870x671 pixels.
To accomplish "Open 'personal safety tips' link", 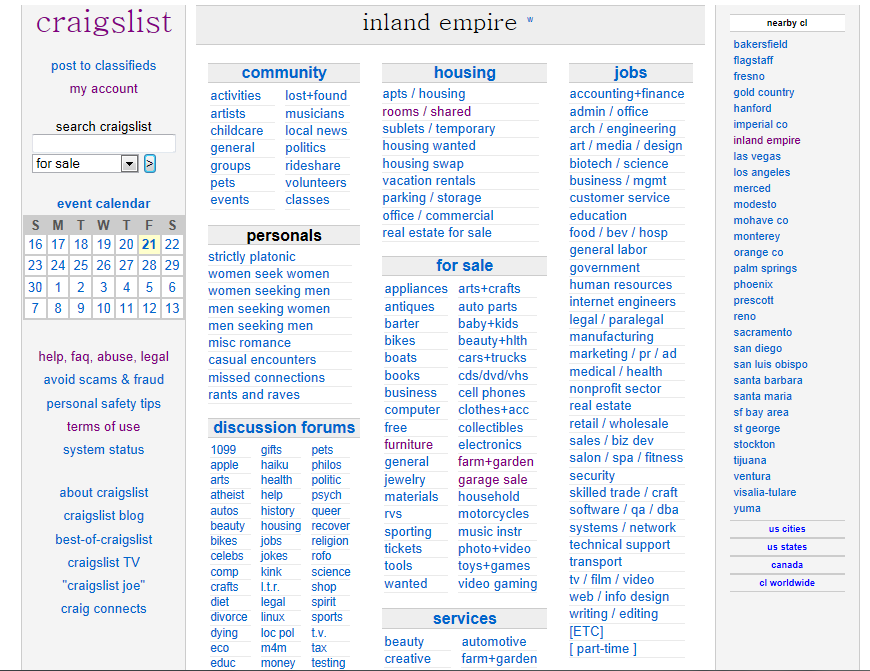I will click(x=104, y=403).
